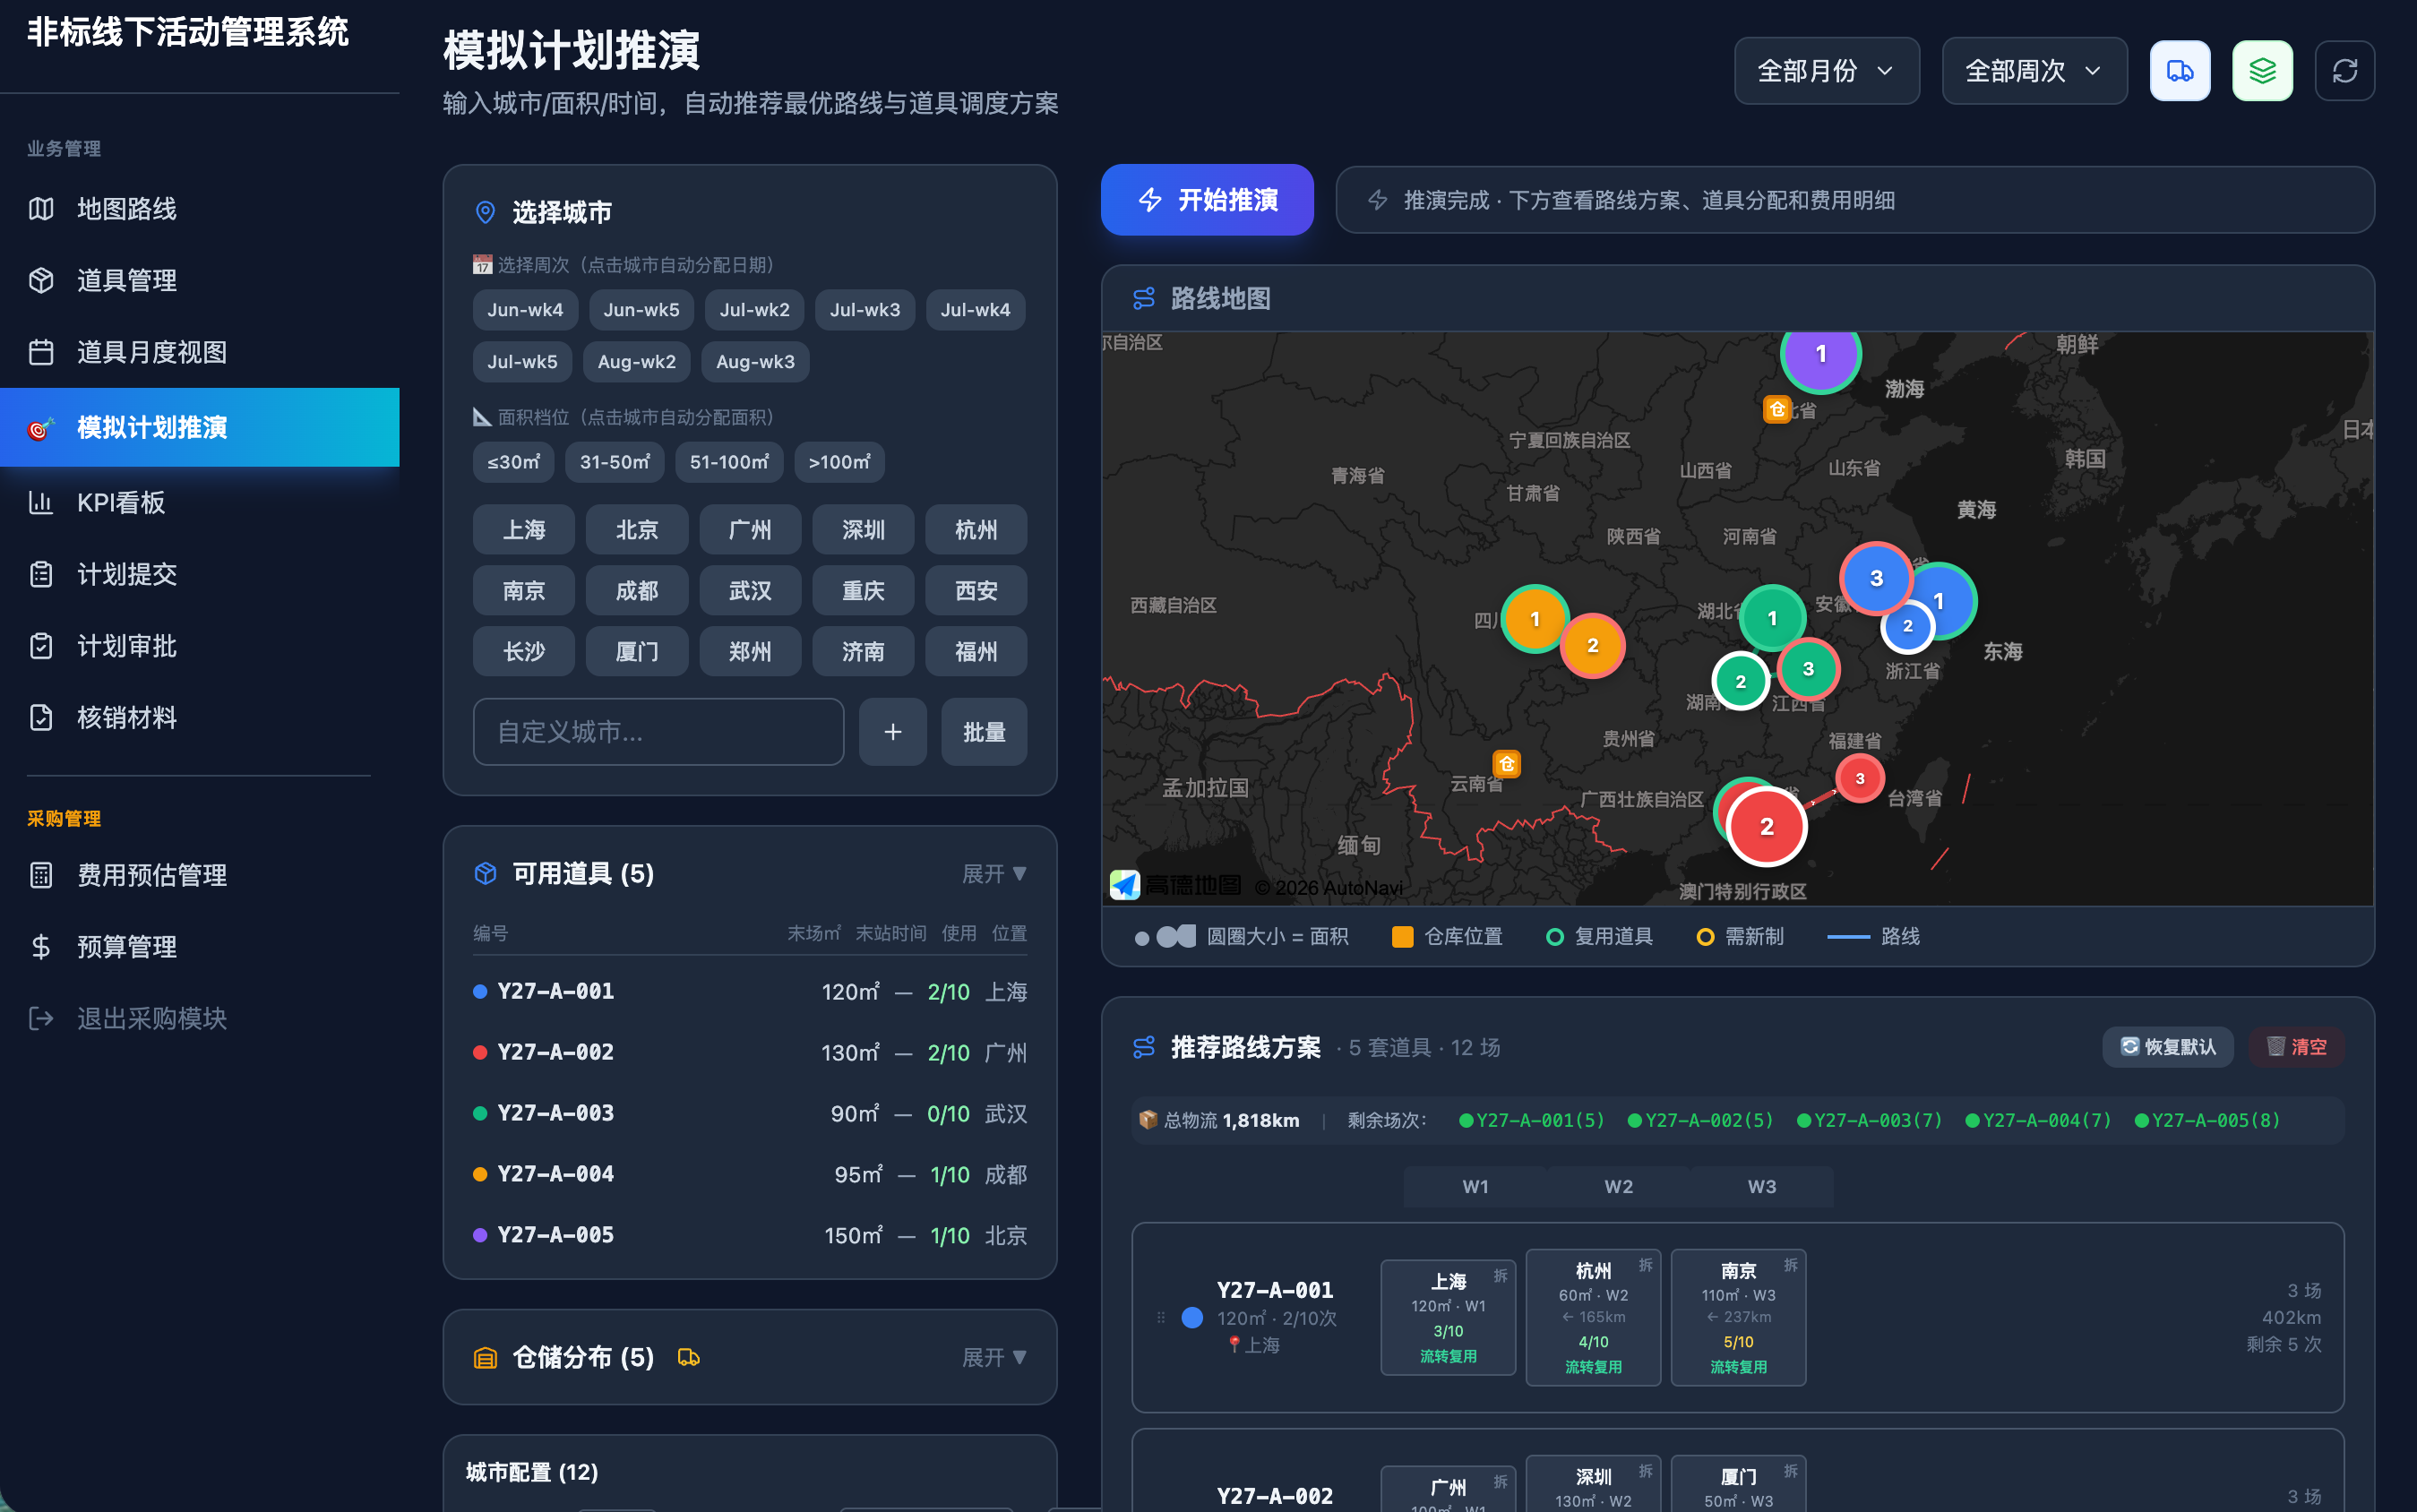The width and height of the screenshot is (2417, 1512).
Task: Go to 模拟计划推演 menu item
Action: (200, 427)
